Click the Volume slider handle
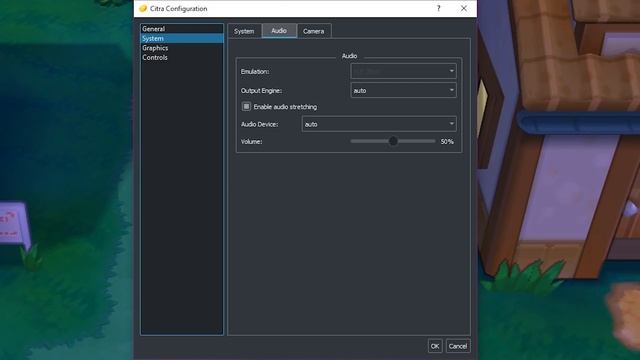This screenshot has width=640, height=360. pyautogui.click(x=393, y=141)
